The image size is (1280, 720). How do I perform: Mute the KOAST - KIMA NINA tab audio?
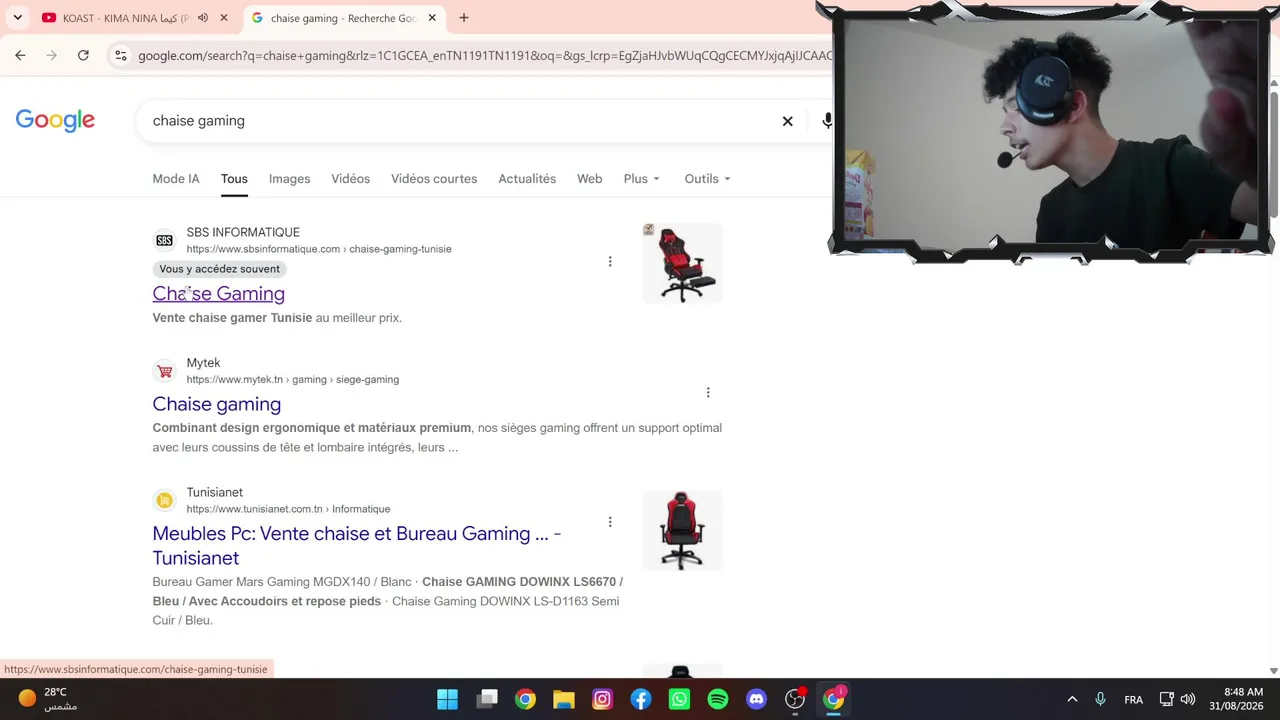coord(203,18)
